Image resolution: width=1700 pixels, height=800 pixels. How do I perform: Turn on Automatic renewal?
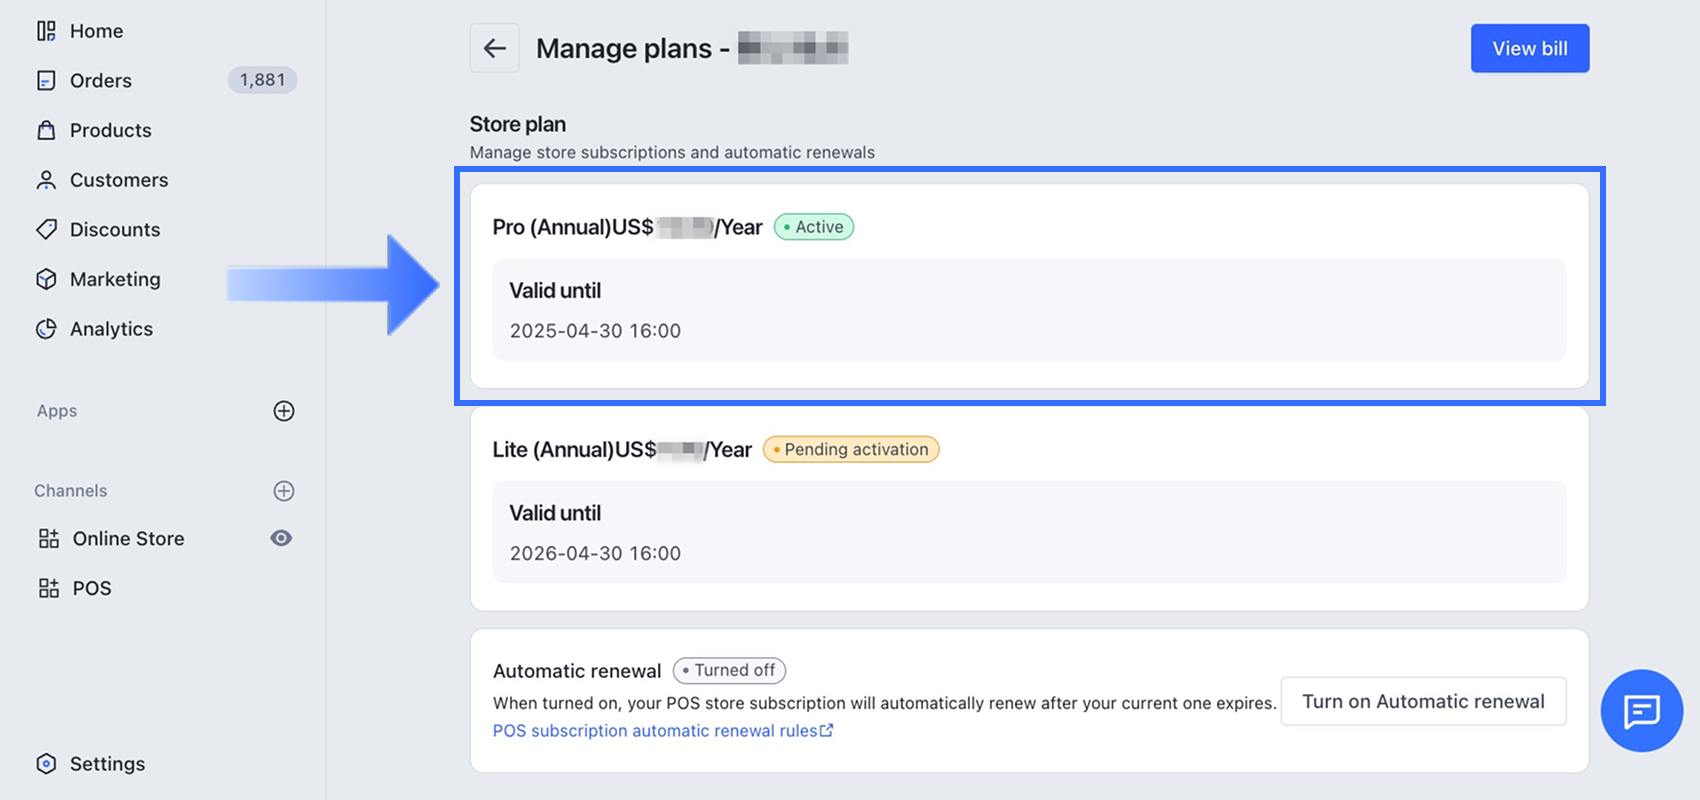pos(1423,702)
